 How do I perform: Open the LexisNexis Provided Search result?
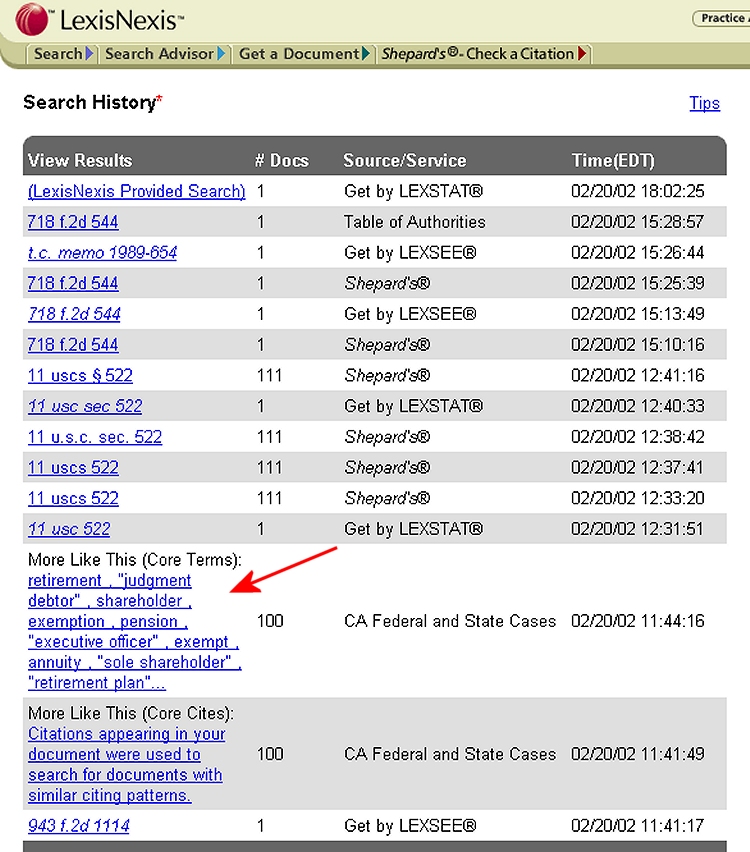pyautogui.click(x=136, y=191)
